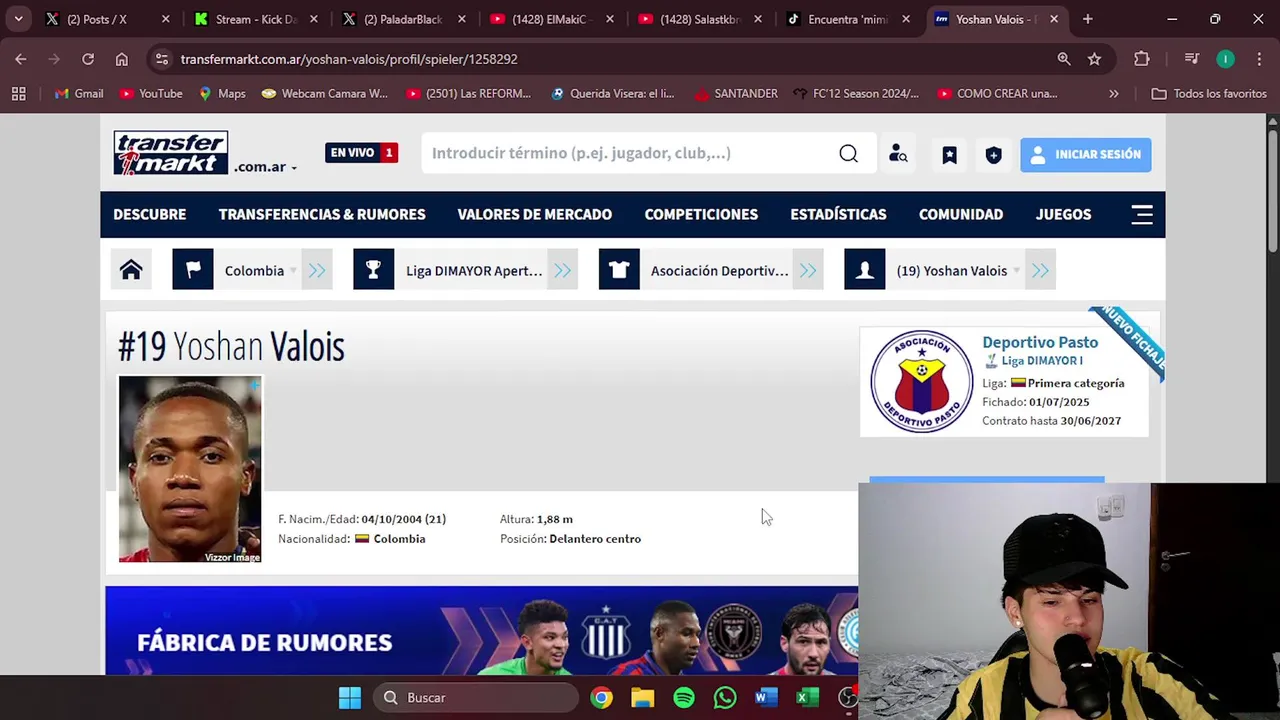Expand arrows after Yoshan Valois breadcrumb
Viewport: 1280px width, 720px height.
pyautogui.click(x=1041, y=271)
